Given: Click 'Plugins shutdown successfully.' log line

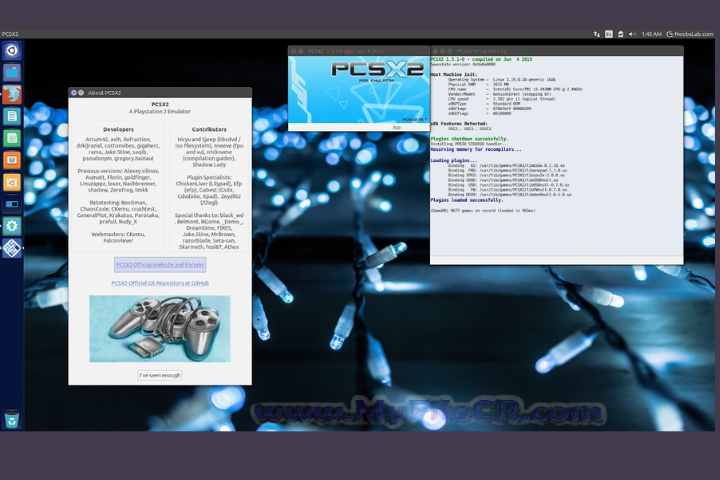Looking at the screenshot, I should point(469,139).
